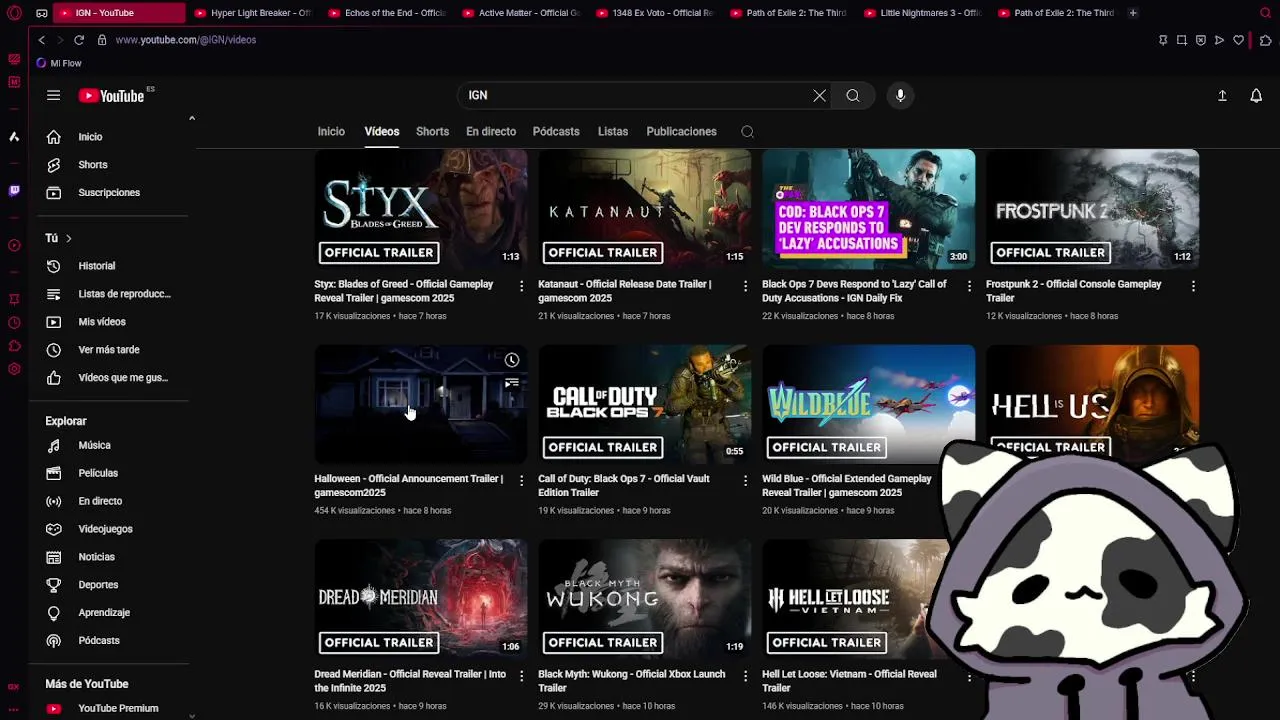Image resolution: width=1280 pixels, height=720 pixels.
Task: Open options for Black Myth Wukong video
Action: coord(745,676)
